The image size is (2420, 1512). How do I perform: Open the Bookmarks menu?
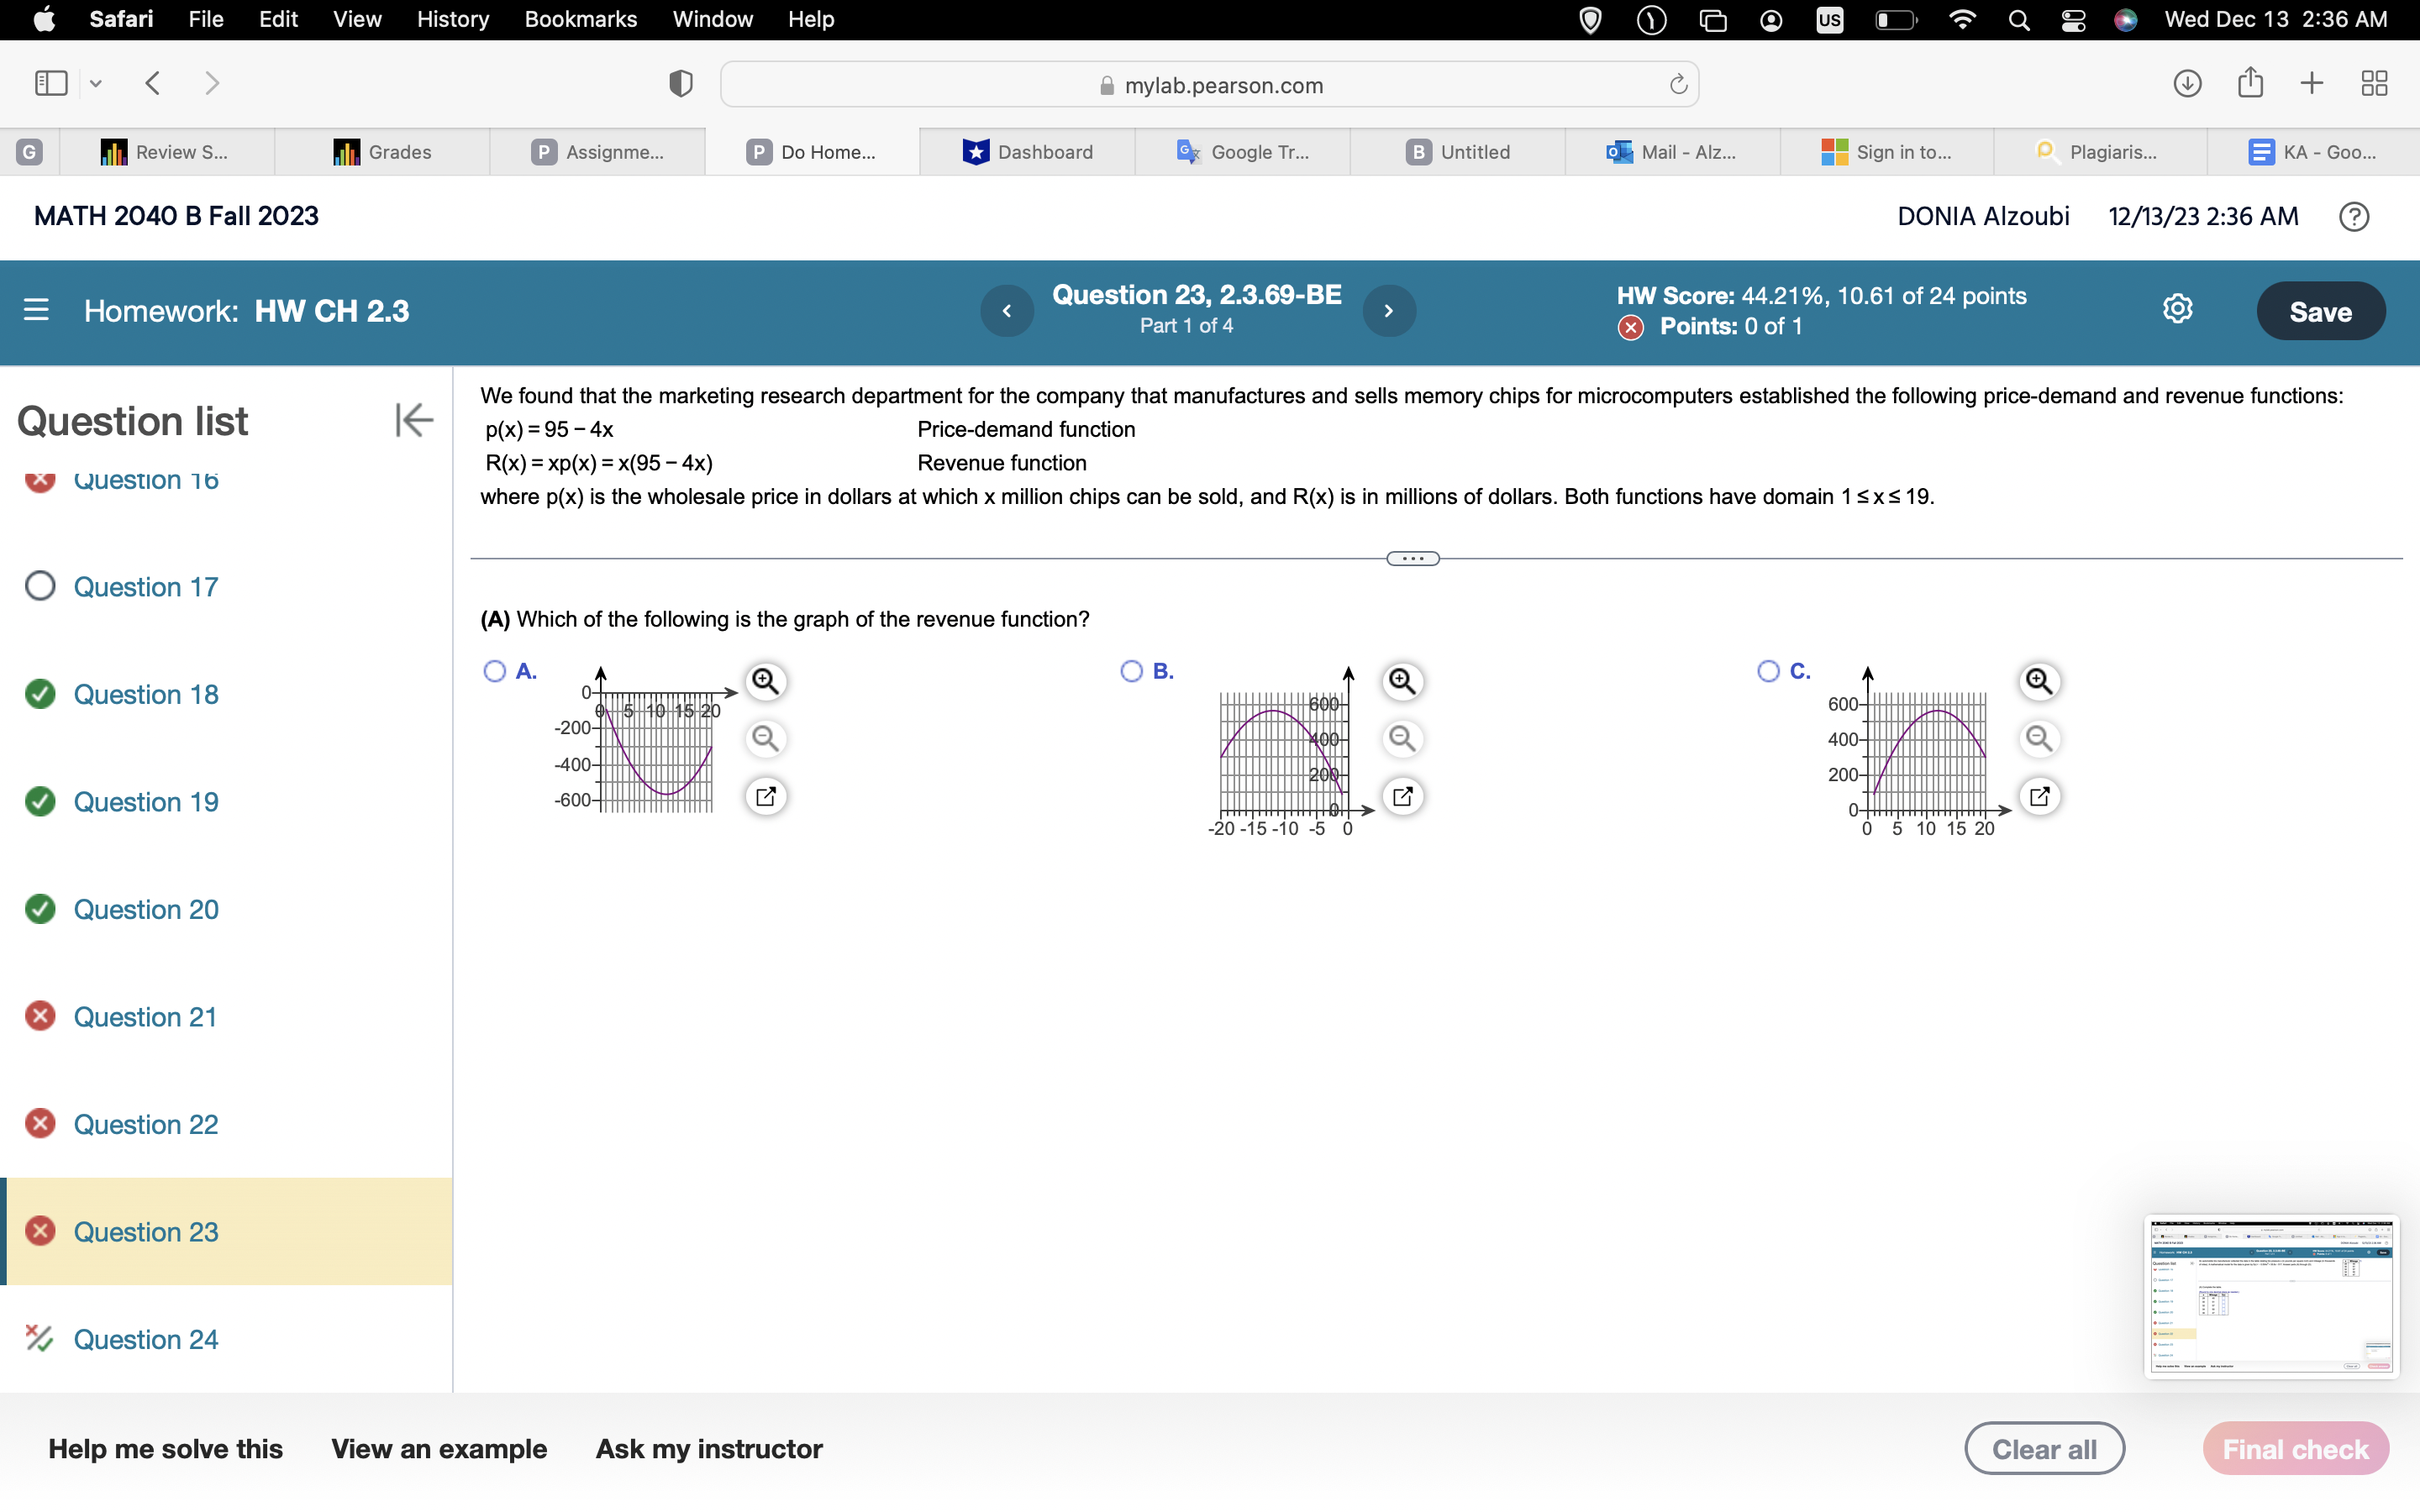pyautogui.click(x=580, y=19)
